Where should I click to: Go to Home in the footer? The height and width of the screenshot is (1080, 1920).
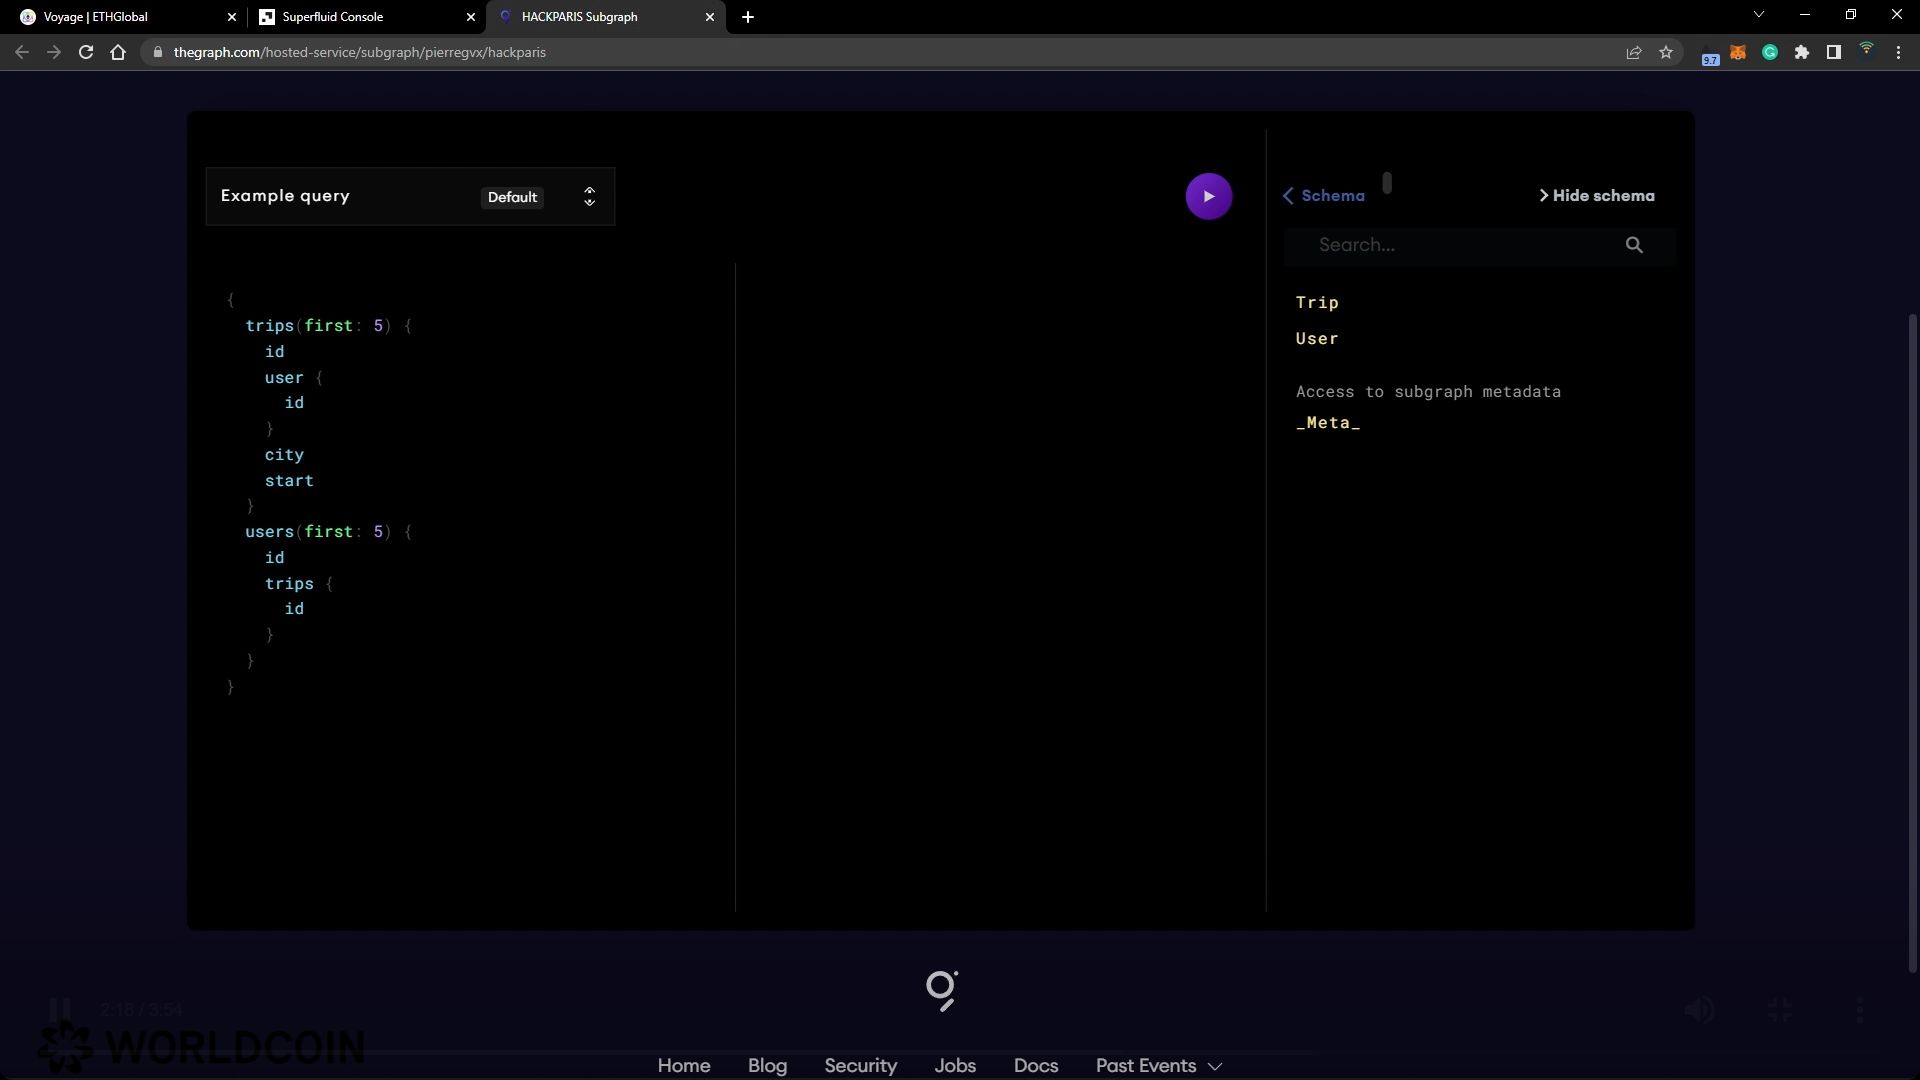(x=684, y=1066)
